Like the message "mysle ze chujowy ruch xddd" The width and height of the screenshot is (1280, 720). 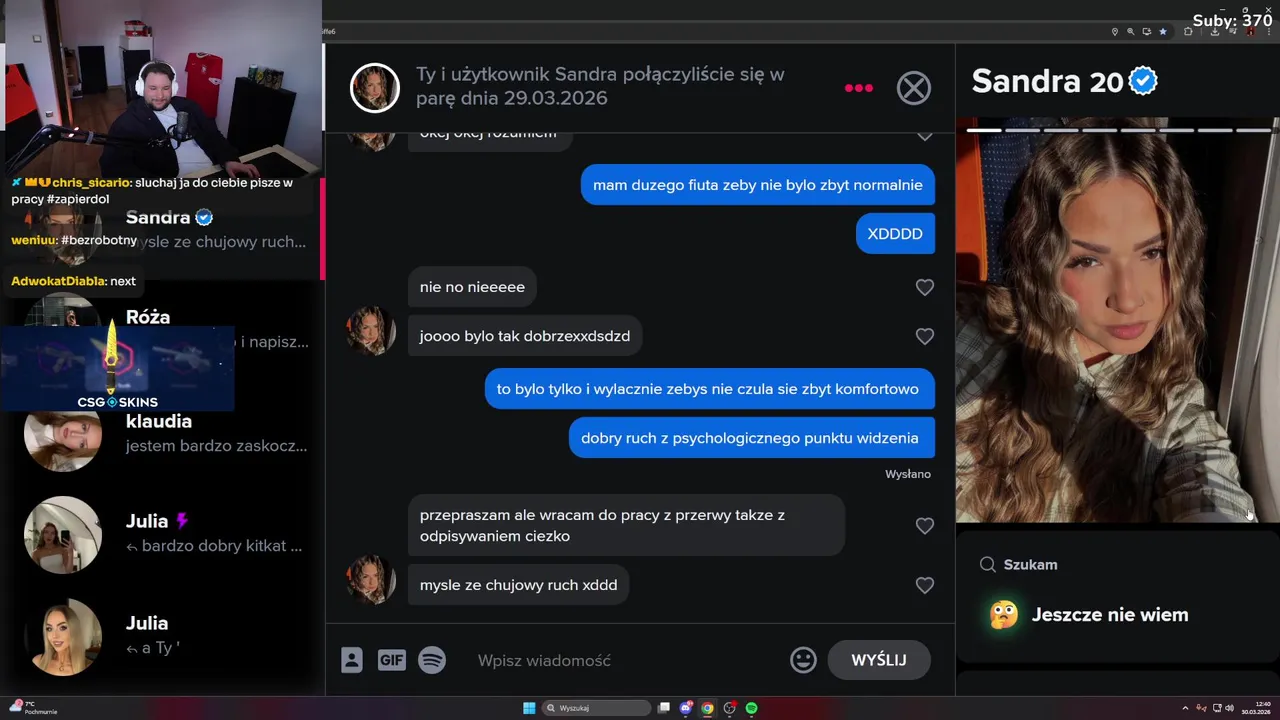point(925,585)
